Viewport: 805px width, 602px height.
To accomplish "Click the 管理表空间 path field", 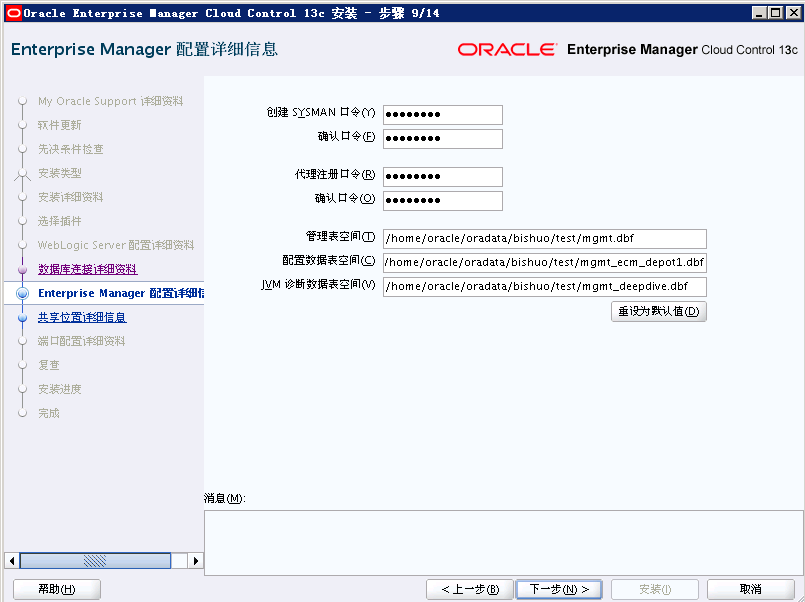I will [x=545, y=239].
